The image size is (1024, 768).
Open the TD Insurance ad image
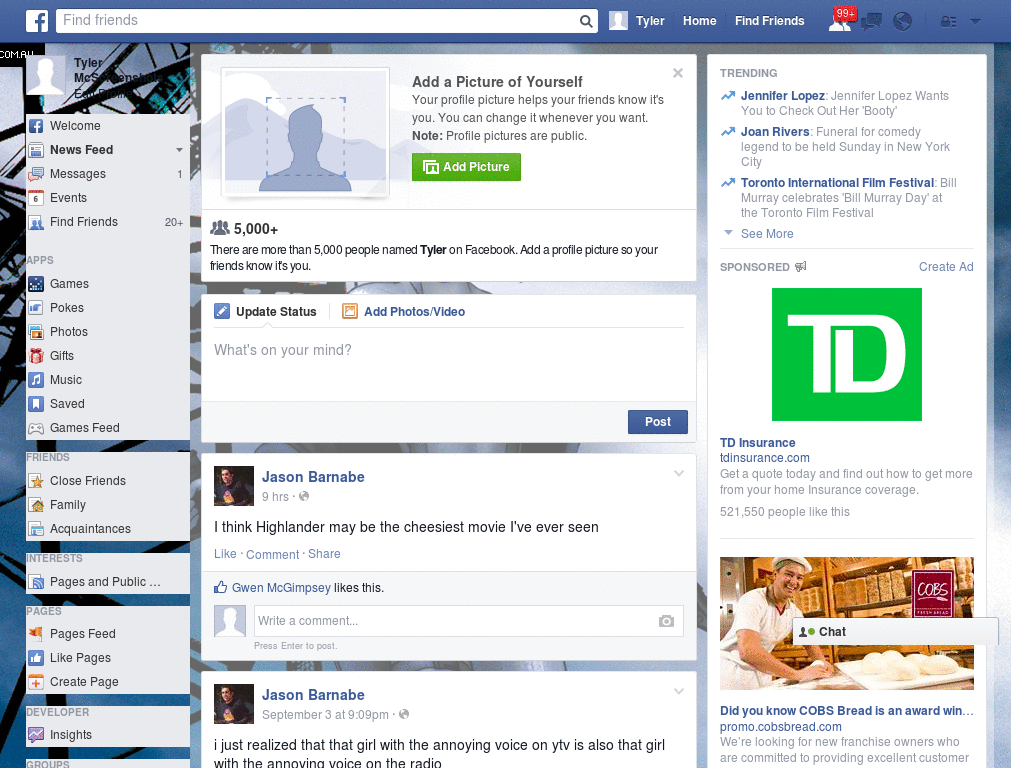(846, 354)
